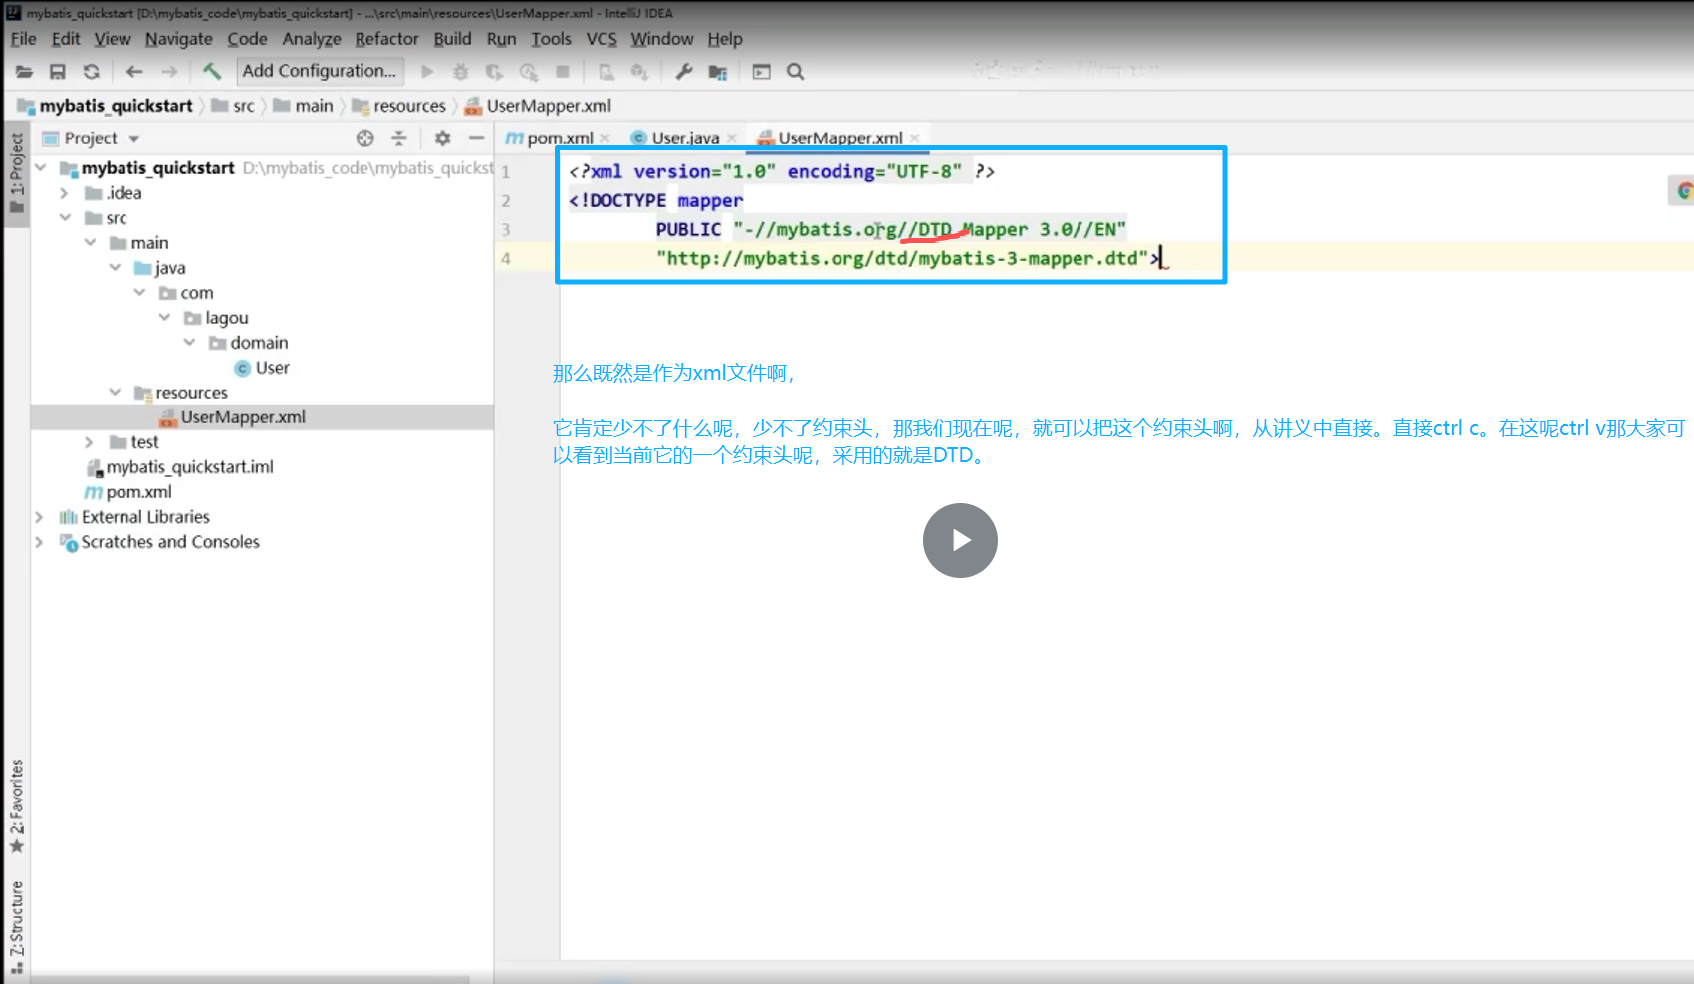Collapse the java folder
The image size is (1694, 984).
tap(115, 267)
